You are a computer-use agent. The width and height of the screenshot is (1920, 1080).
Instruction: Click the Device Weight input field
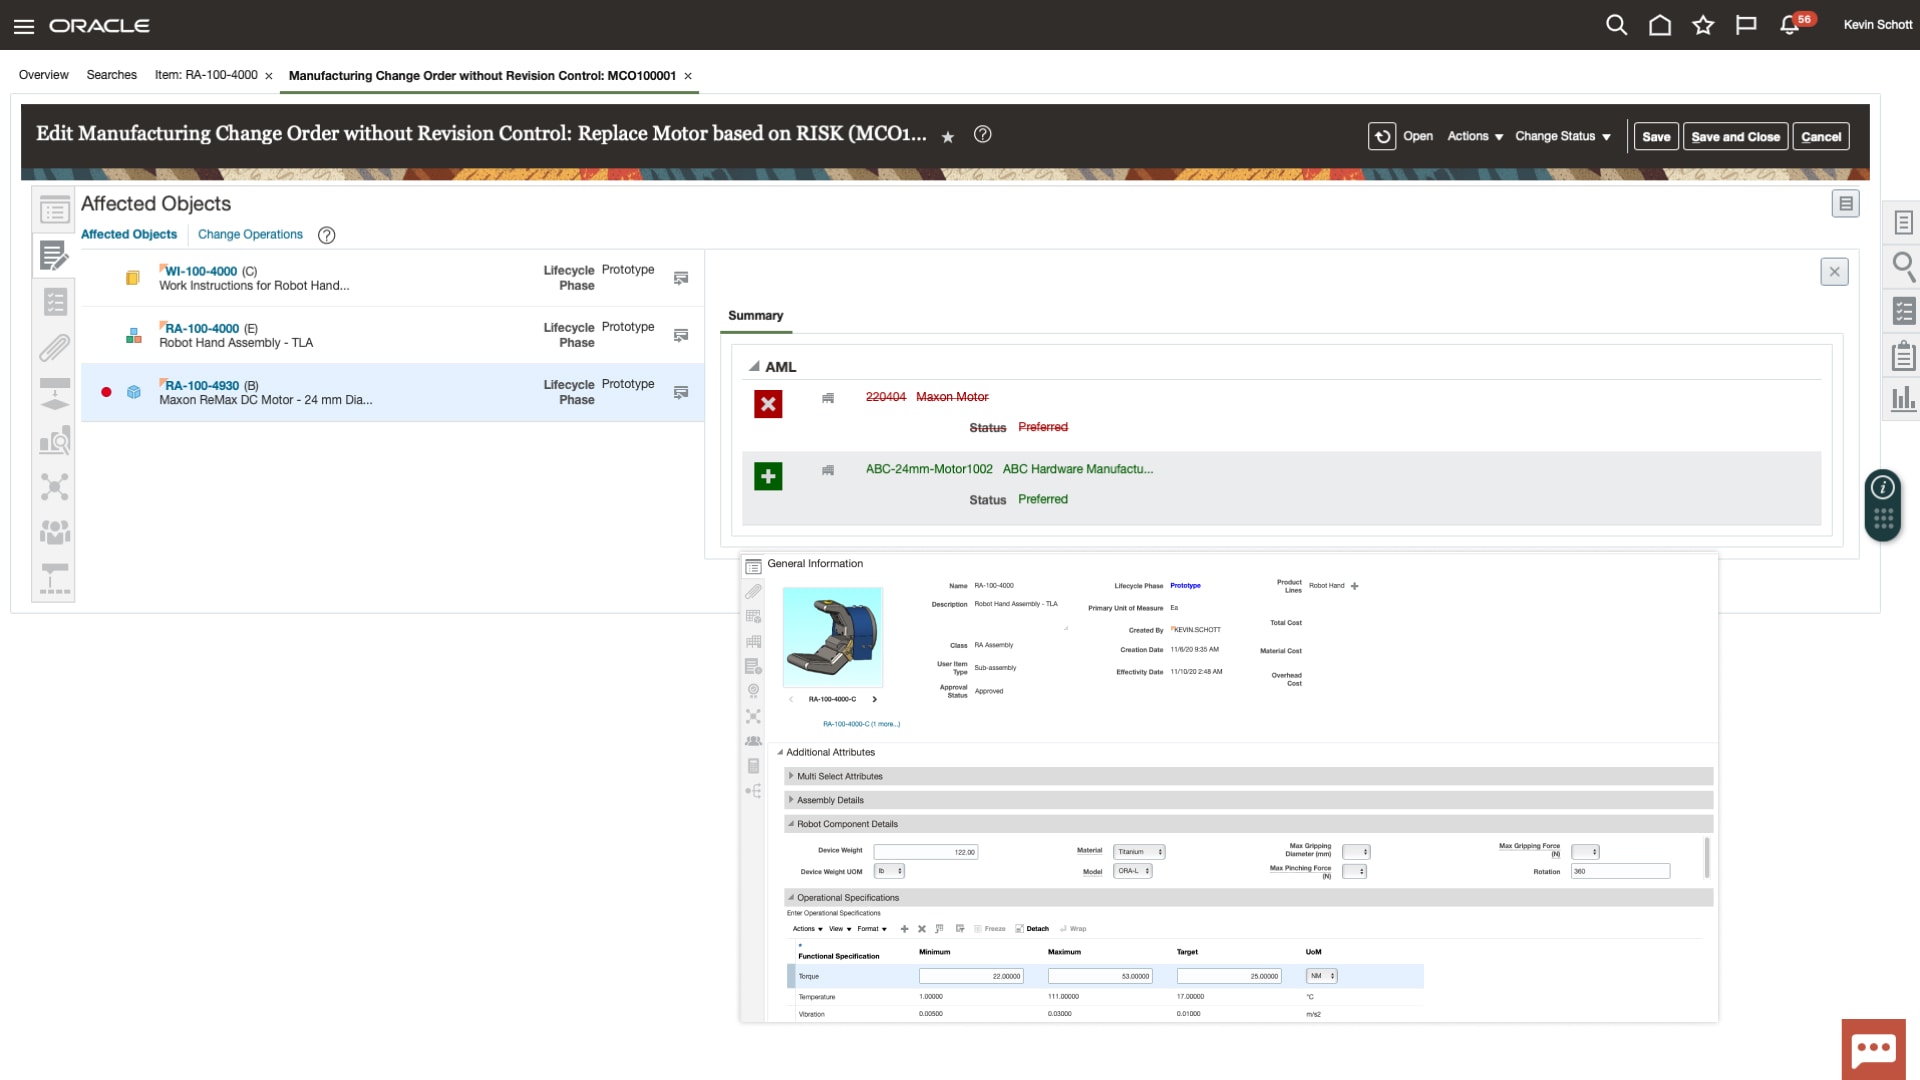(x=925, y=852)
